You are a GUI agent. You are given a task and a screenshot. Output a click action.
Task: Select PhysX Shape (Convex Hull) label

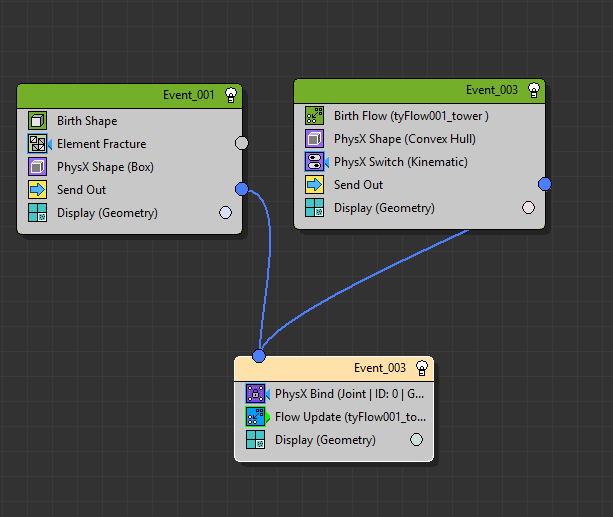coord(405,139)
